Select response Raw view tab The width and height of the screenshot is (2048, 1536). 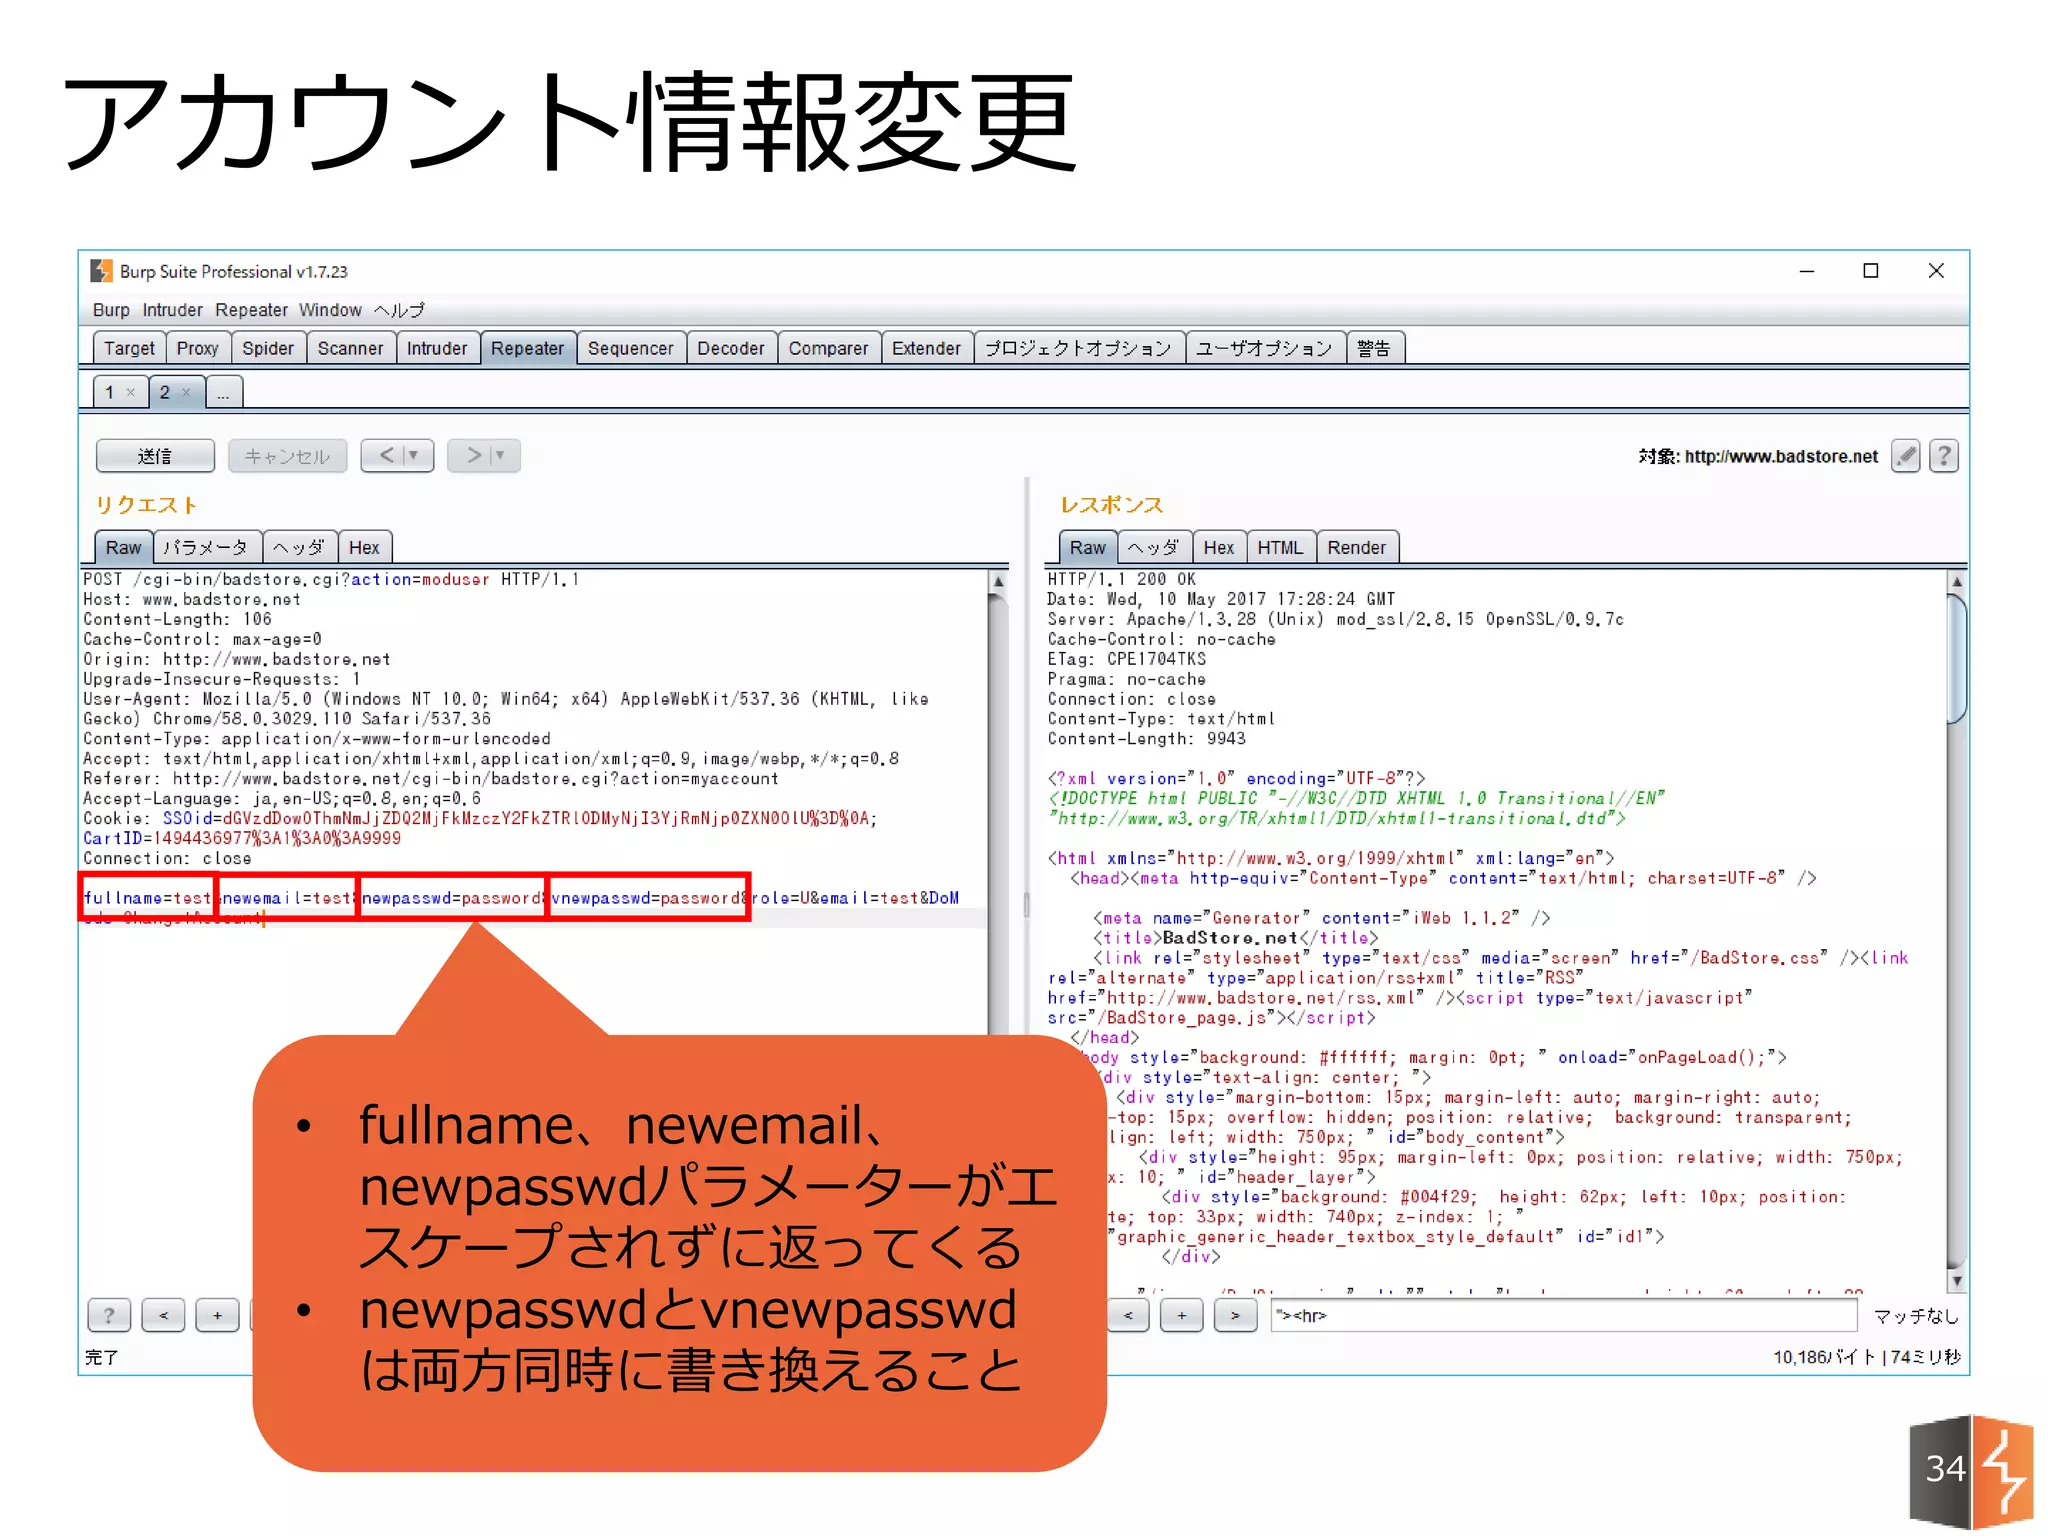[x=1087, y=547]
